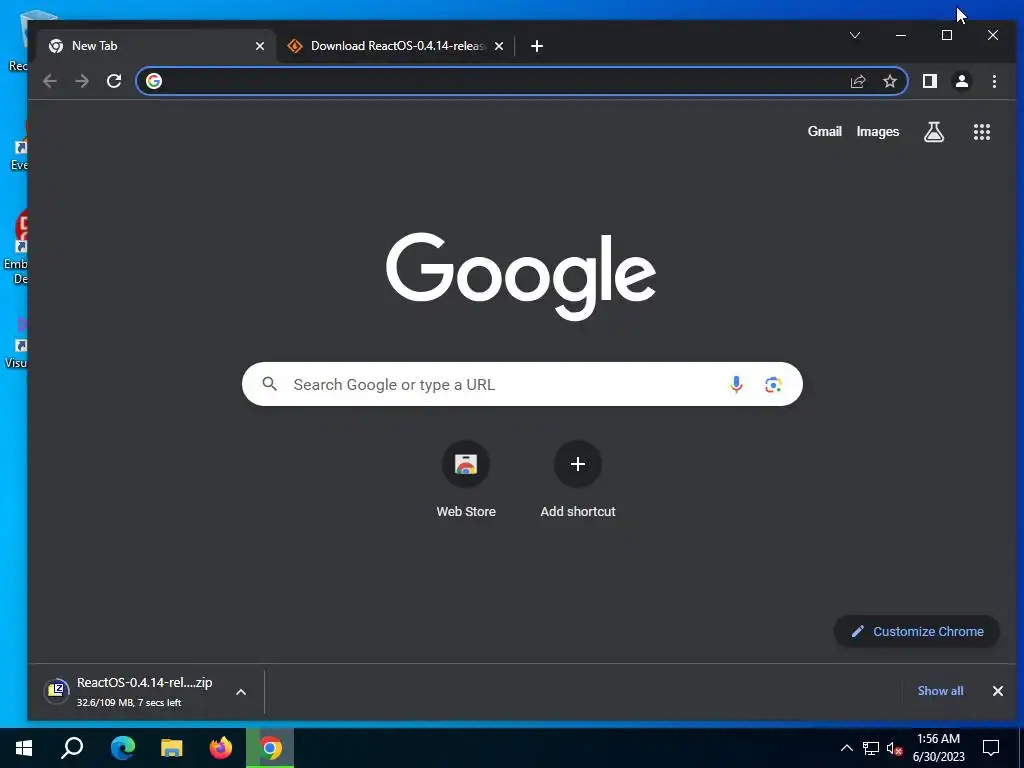Close the New Tab tab

pyautogui.click(x=260, y=46)
